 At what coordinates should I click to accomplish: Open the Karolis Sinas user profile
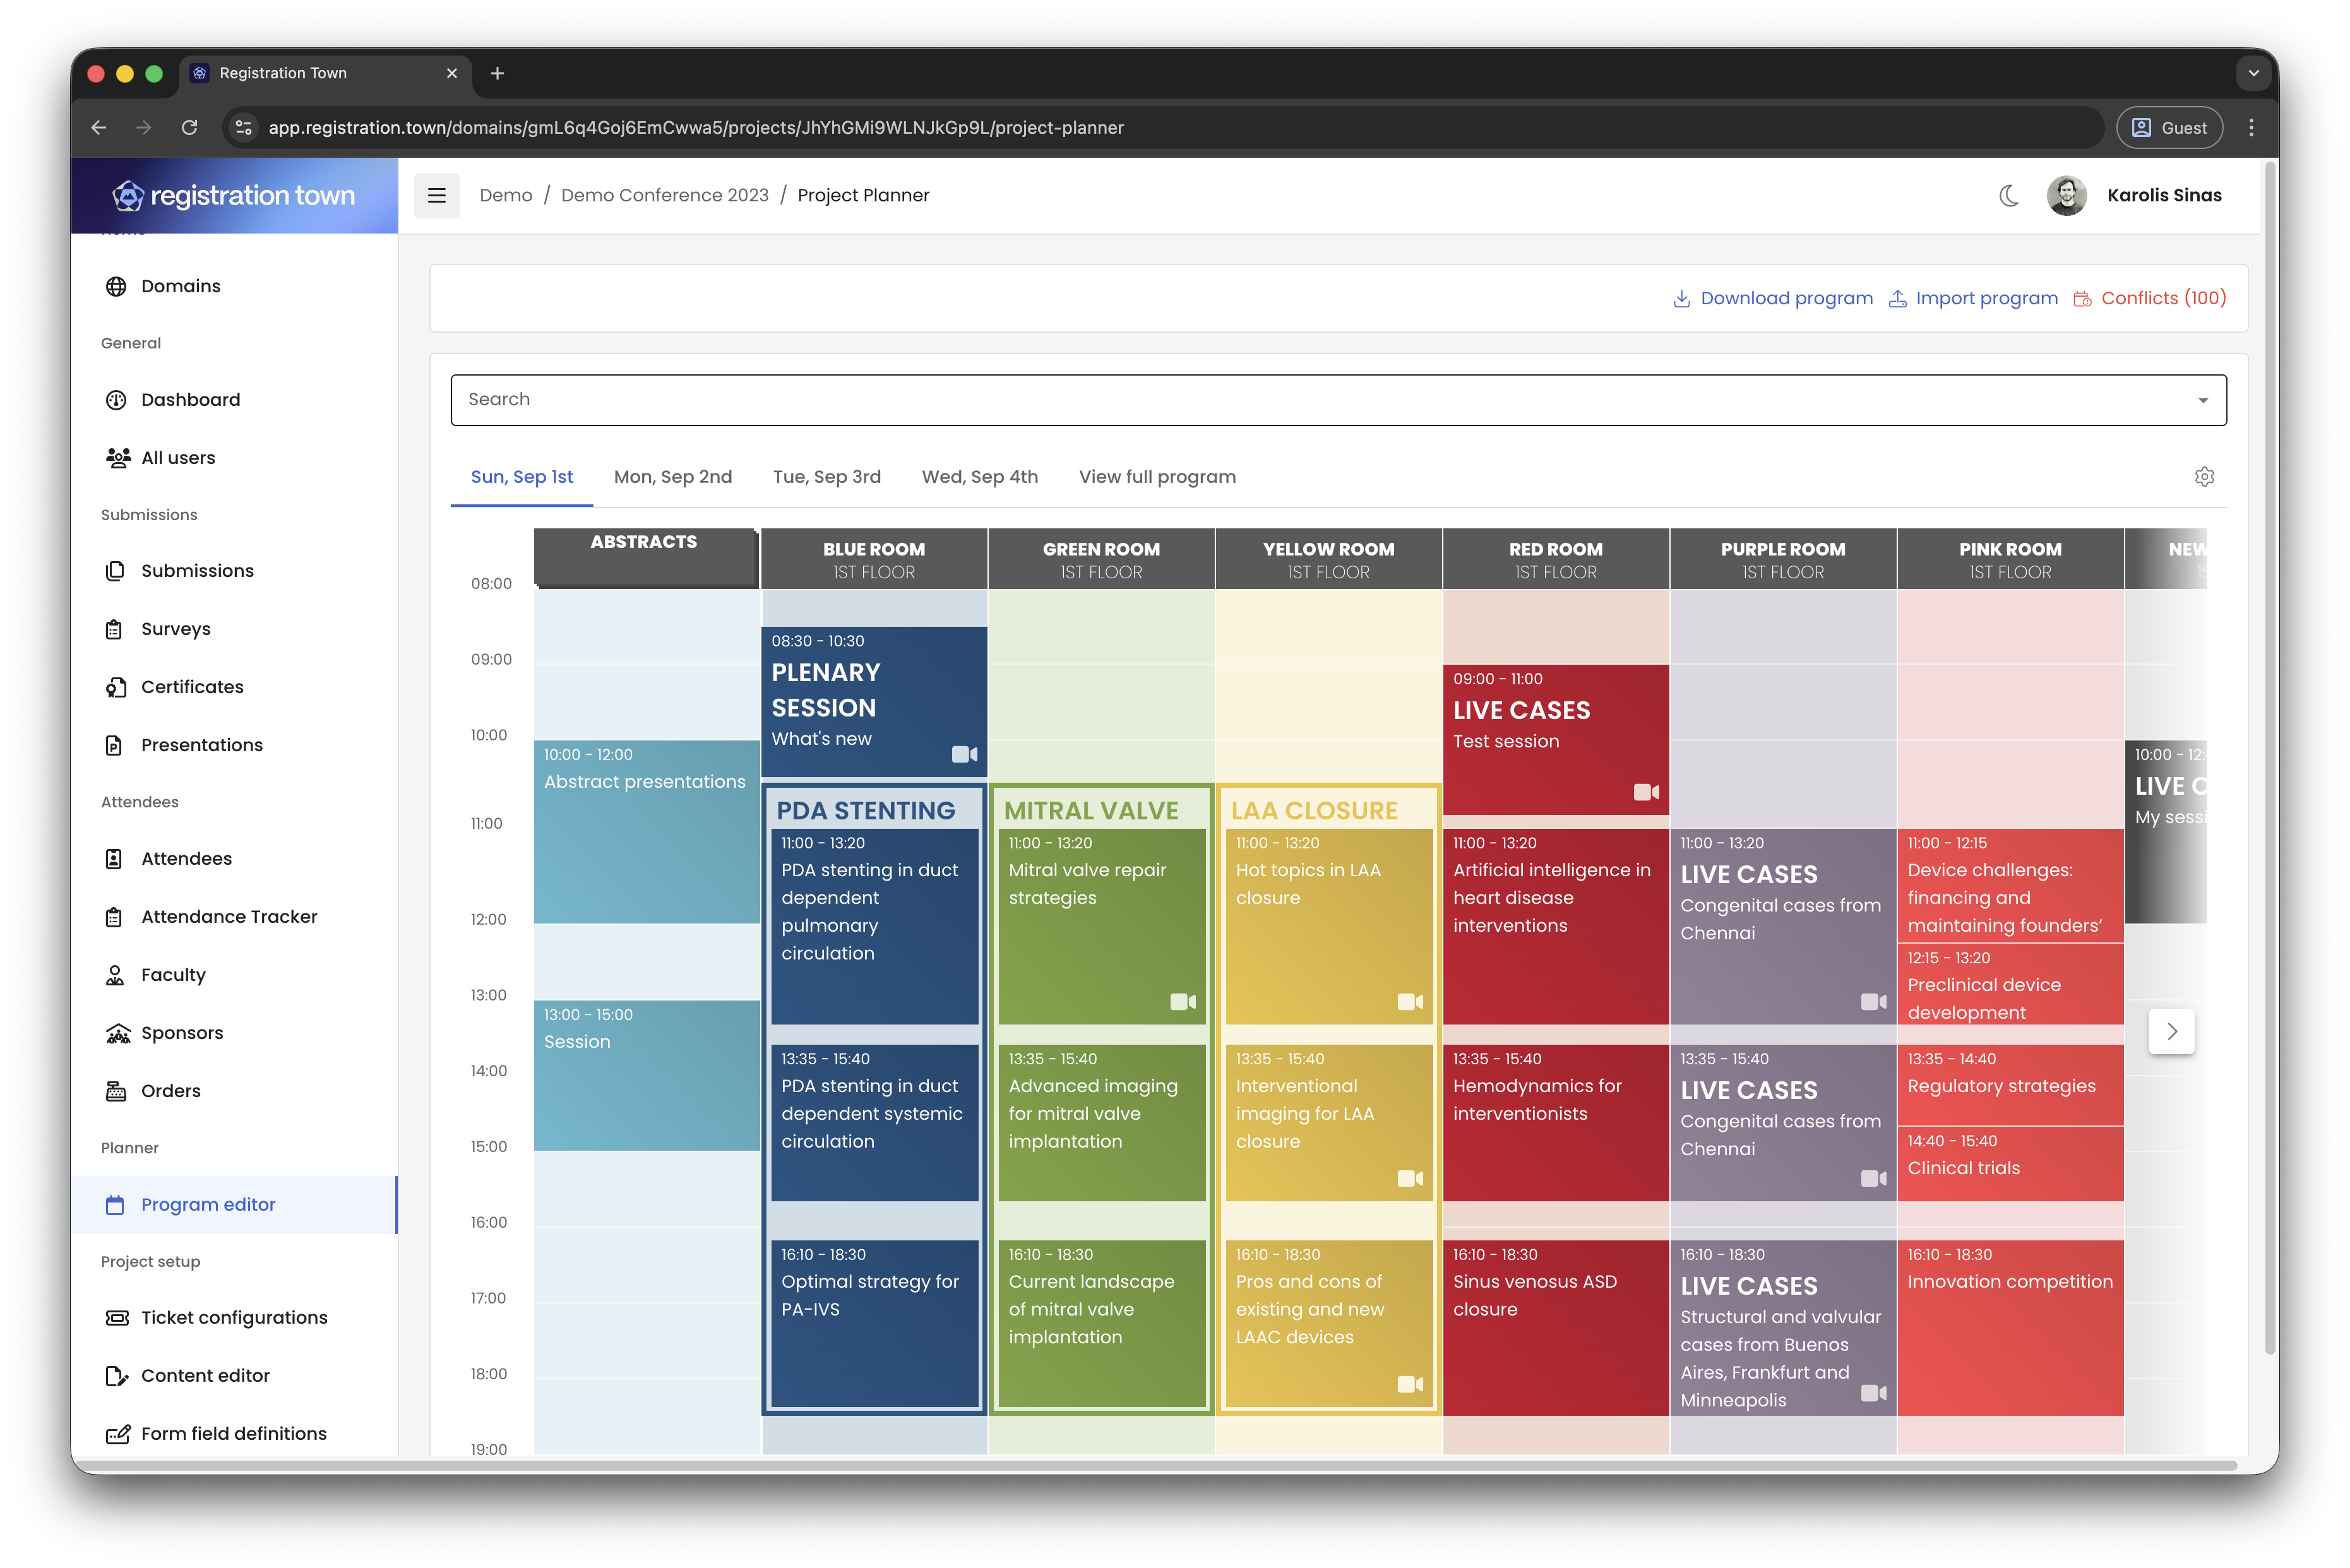2134,195
